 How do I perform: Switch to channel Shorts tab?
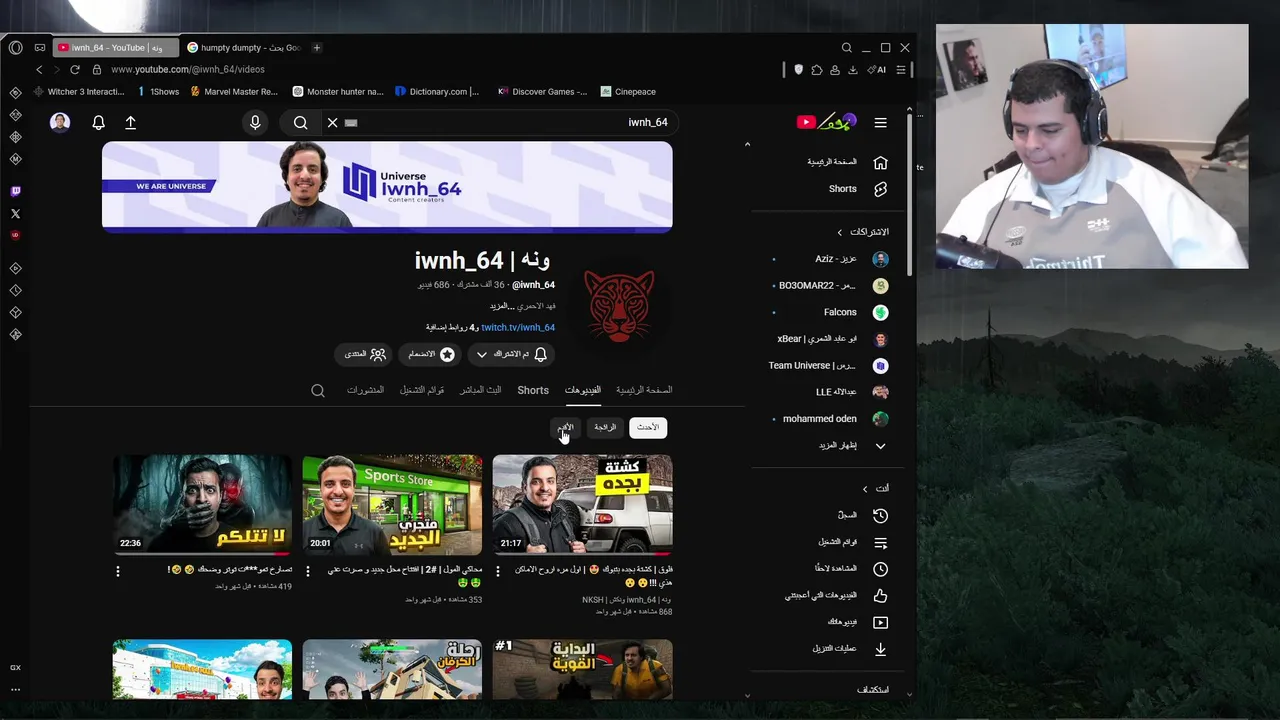(x=533, y=390)
